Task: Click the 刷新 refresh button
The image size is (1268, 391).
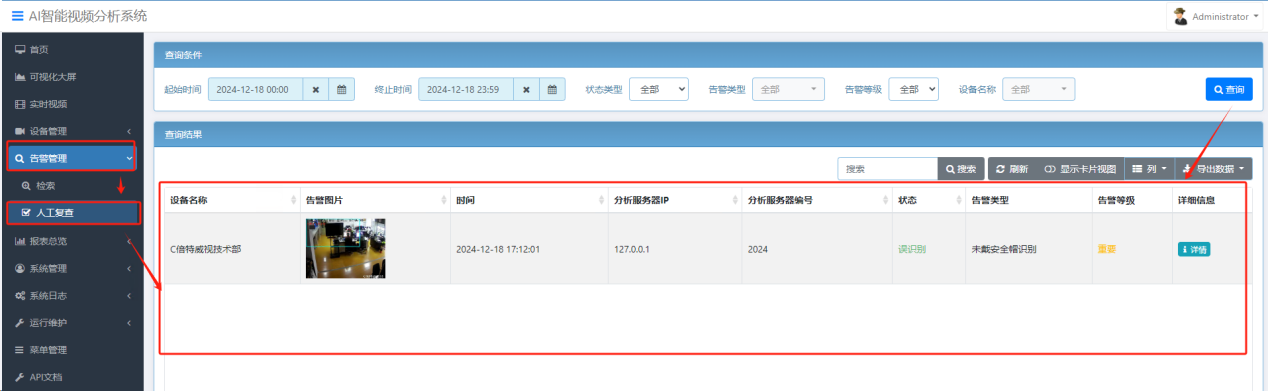Action: tap(1012, 169)
